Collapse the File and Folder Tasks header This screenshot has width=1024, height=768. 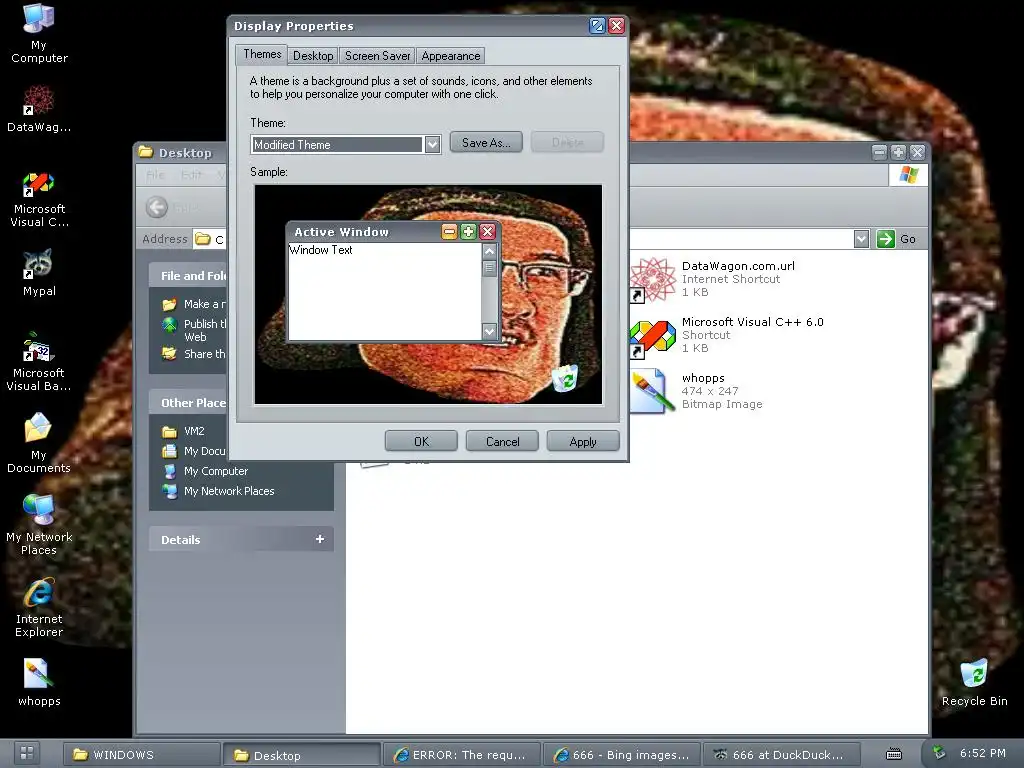pos(189,276)
